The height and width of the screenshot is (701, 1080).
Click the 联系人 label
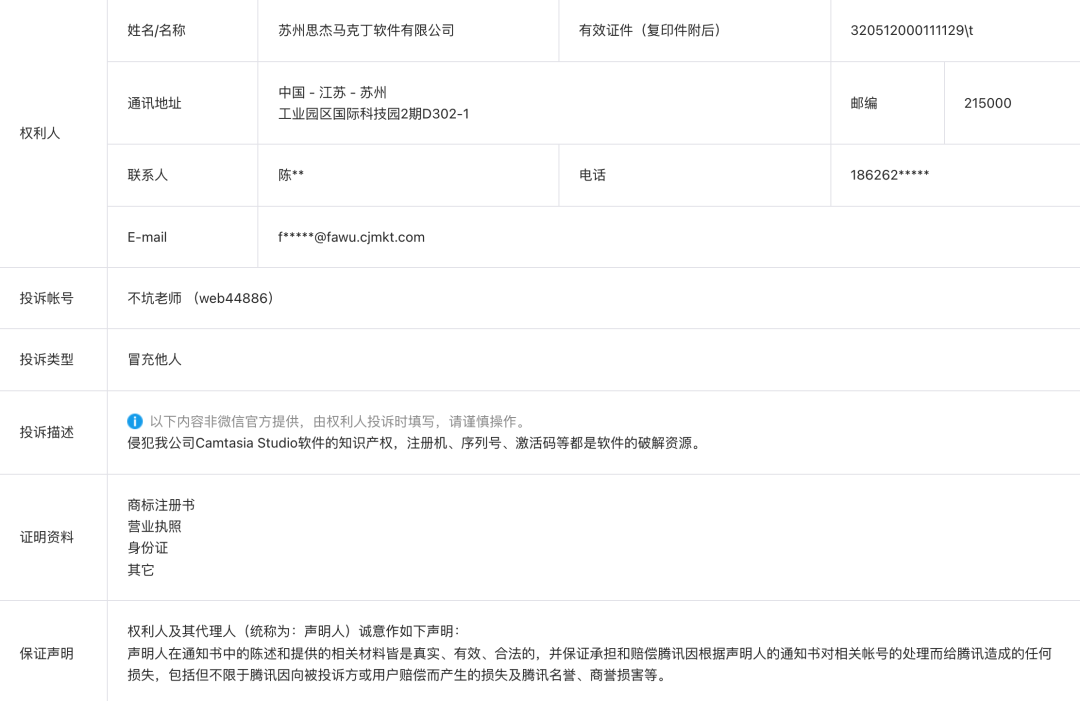tap(147, 175)
